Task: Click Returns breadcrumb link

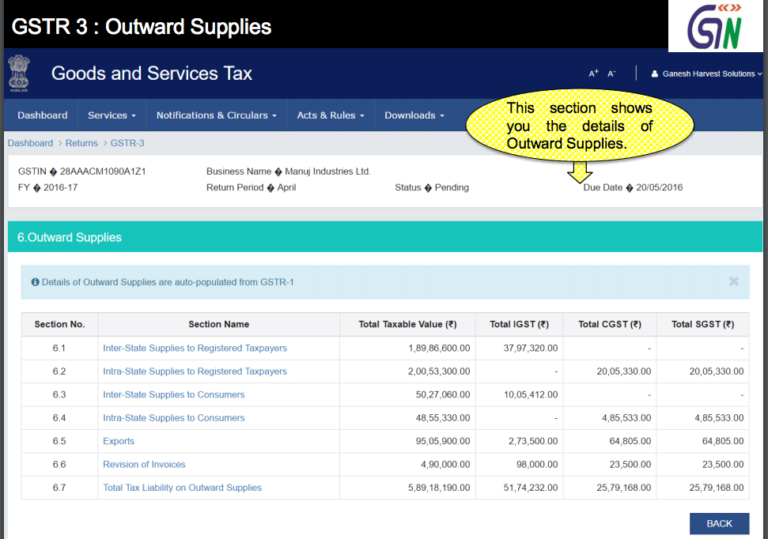Action: coord(81,143)
